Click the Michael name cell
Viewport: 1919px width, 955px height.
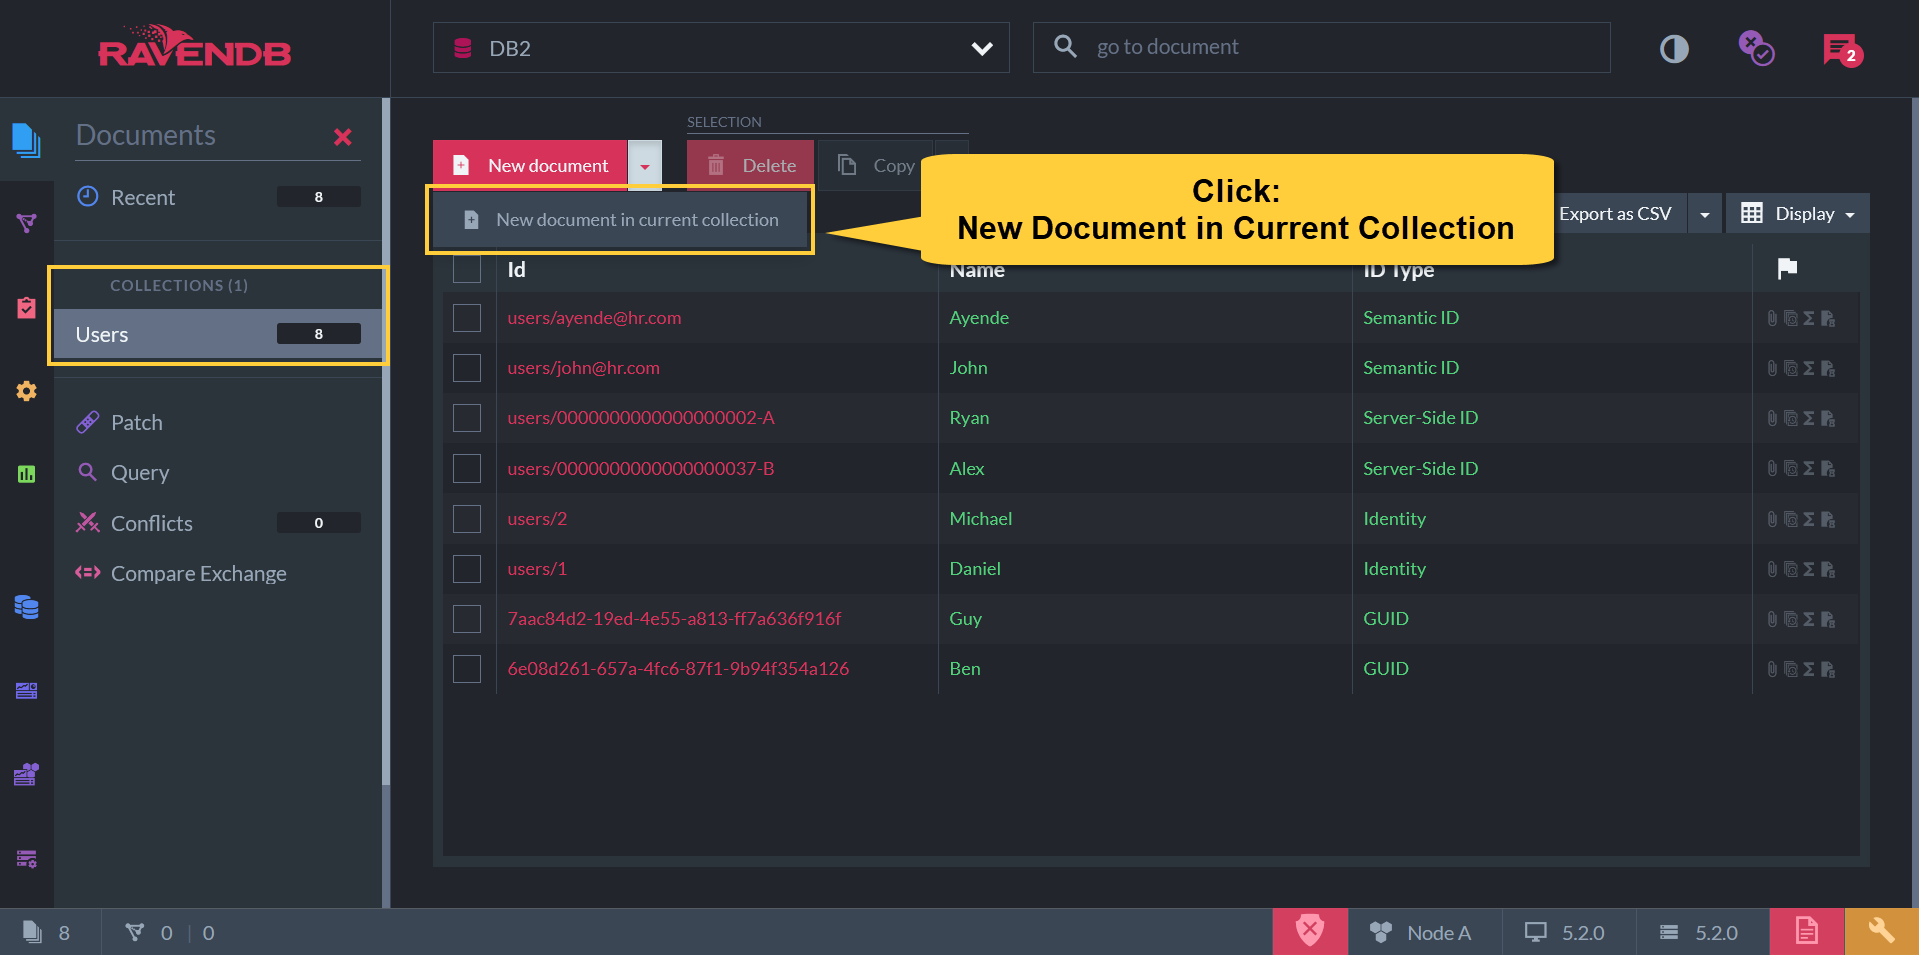(x=981, y=519)
